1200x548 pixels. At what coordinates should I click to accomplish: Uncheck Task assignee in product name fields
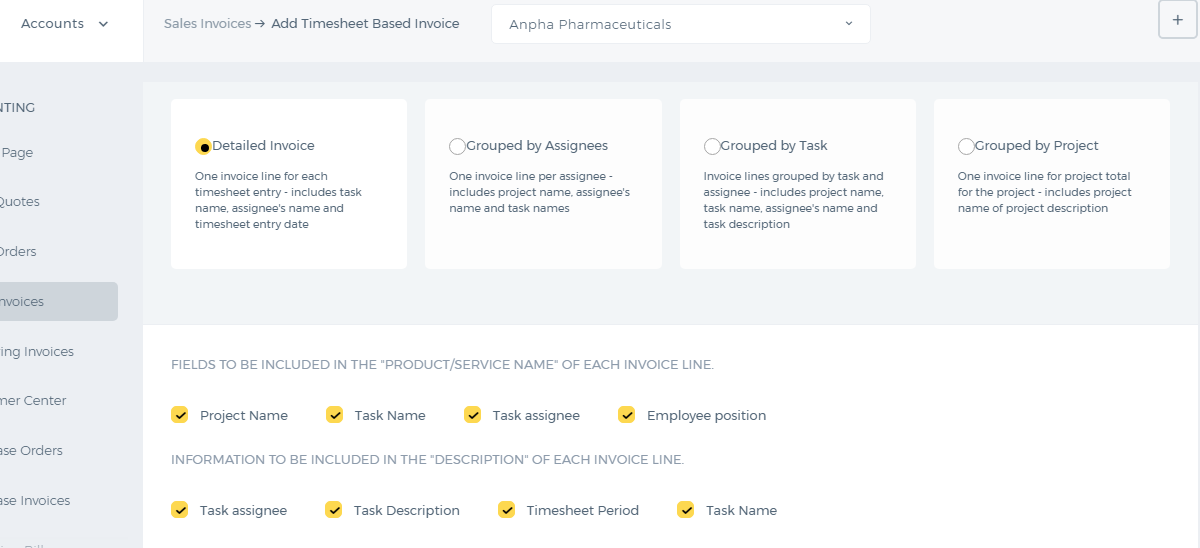click(473, 415)
